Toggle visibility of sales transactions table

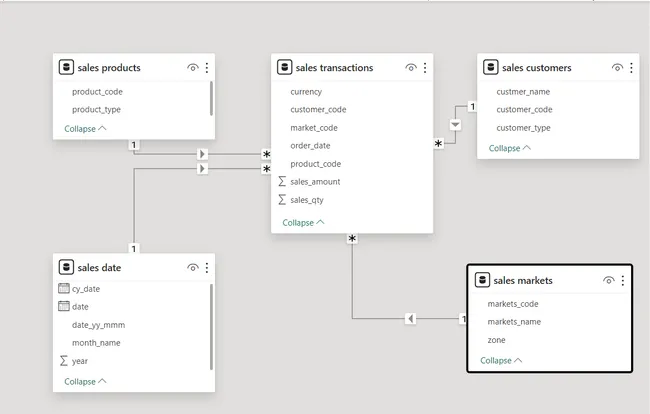click(411, 68)
